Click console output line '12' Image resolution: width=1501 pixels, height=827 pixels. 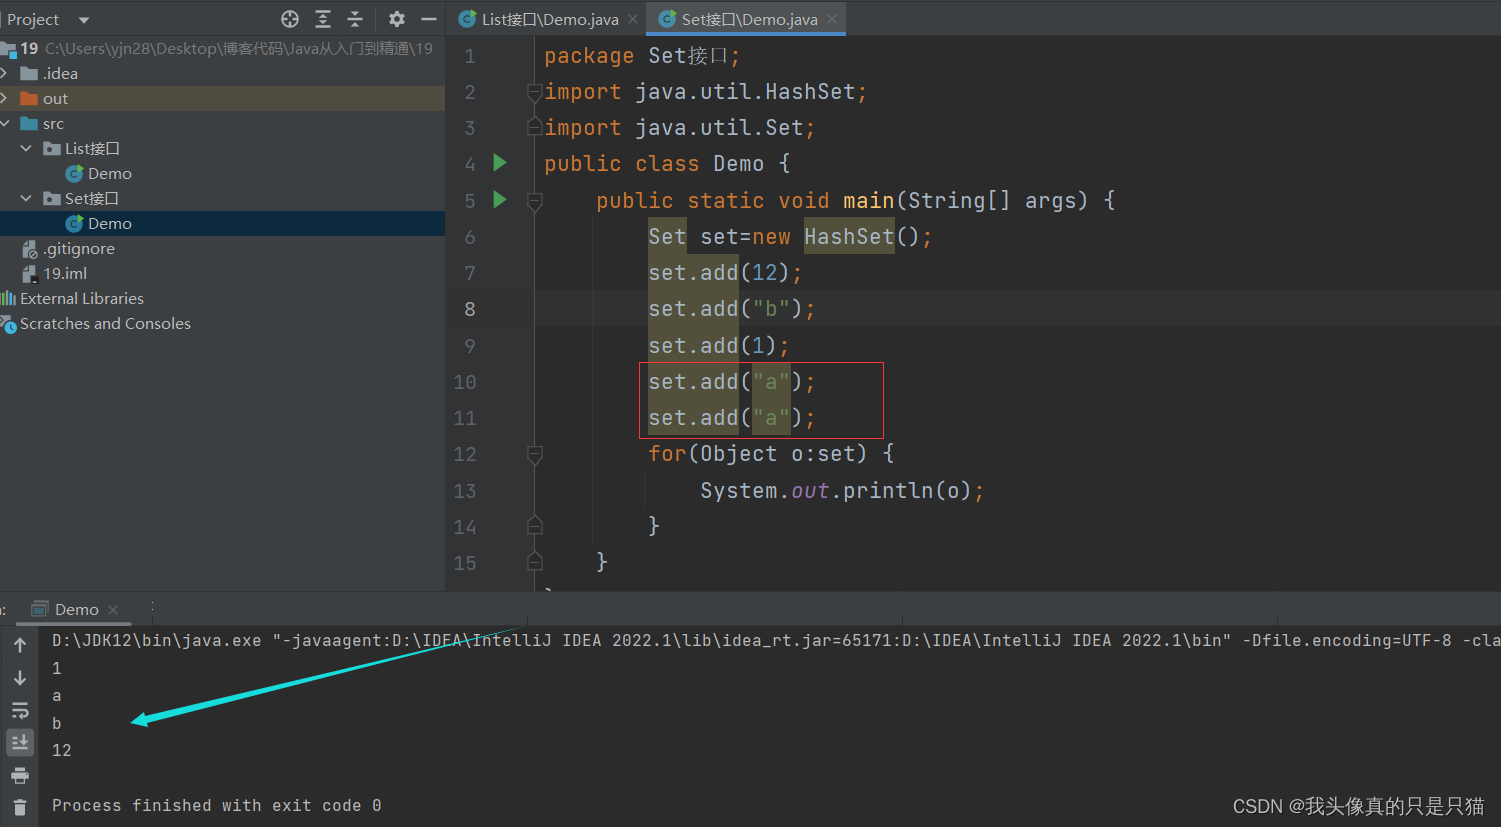[62, 750]
